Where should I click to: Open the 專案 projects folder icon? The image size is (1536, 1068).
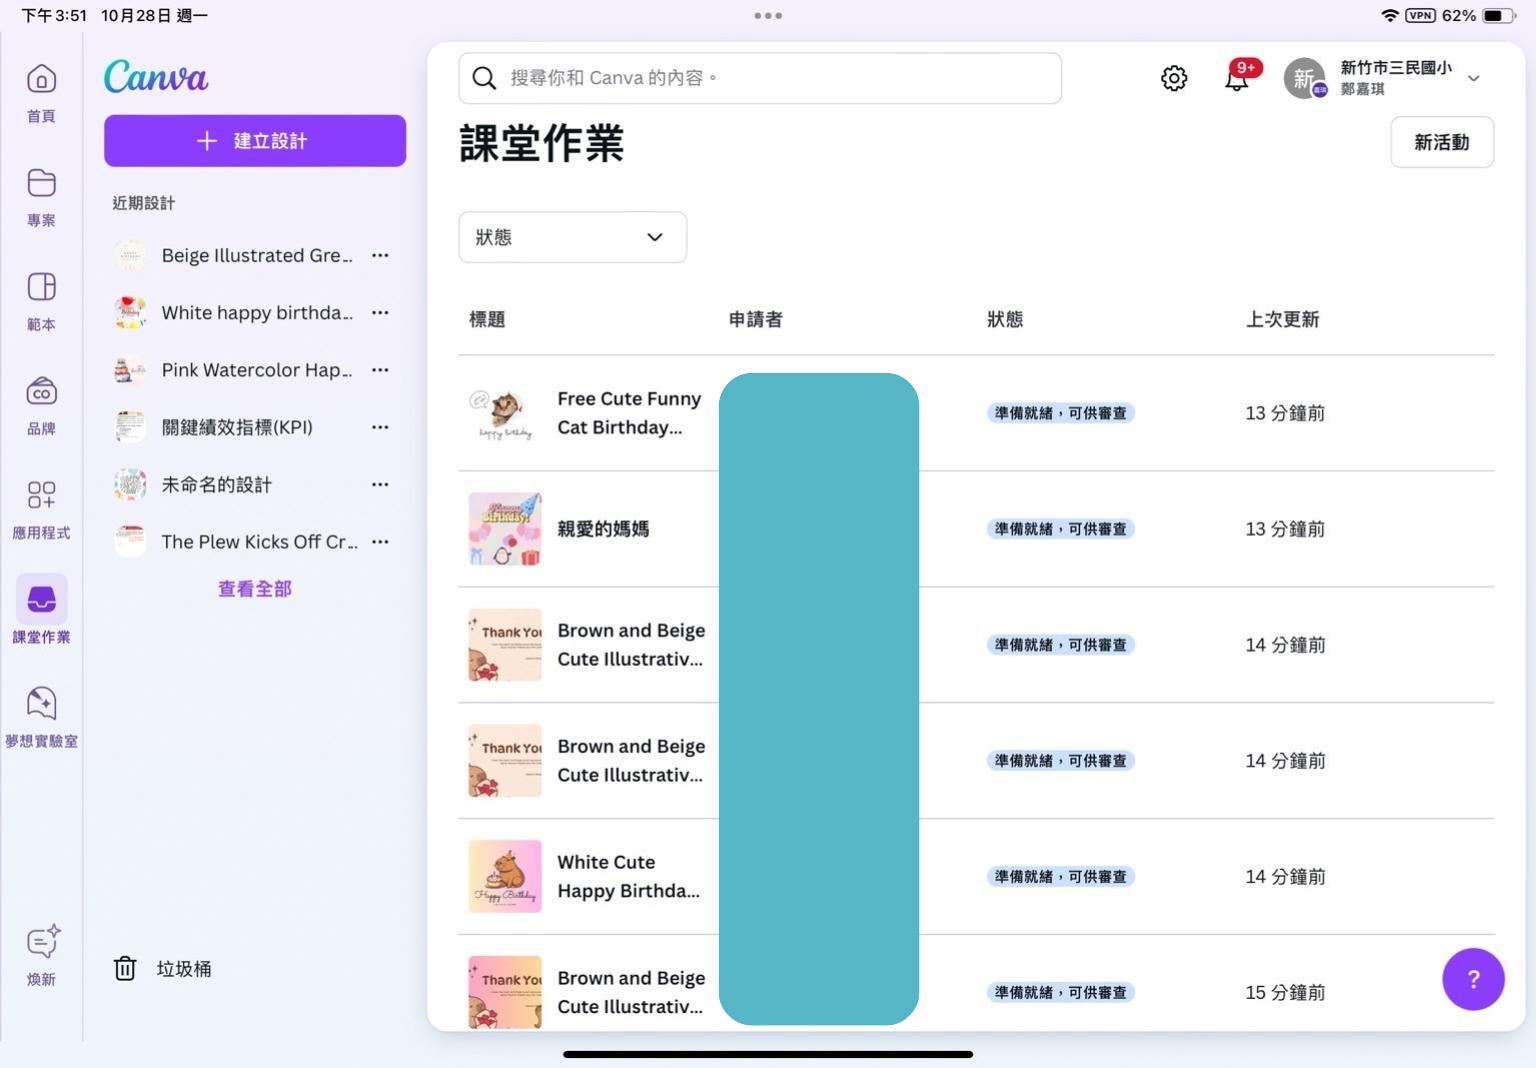41,184
